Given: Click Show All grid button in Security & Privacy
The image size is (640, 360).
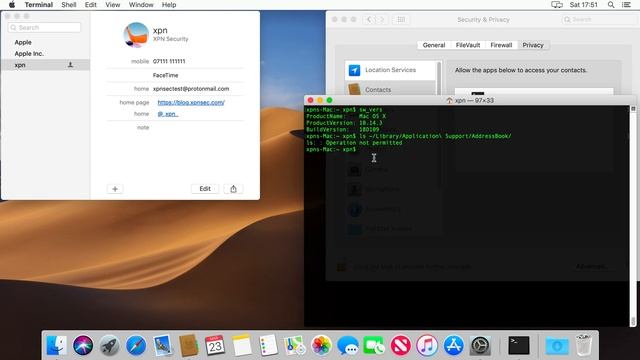Looking at the screenshot, I should [401, 20].
